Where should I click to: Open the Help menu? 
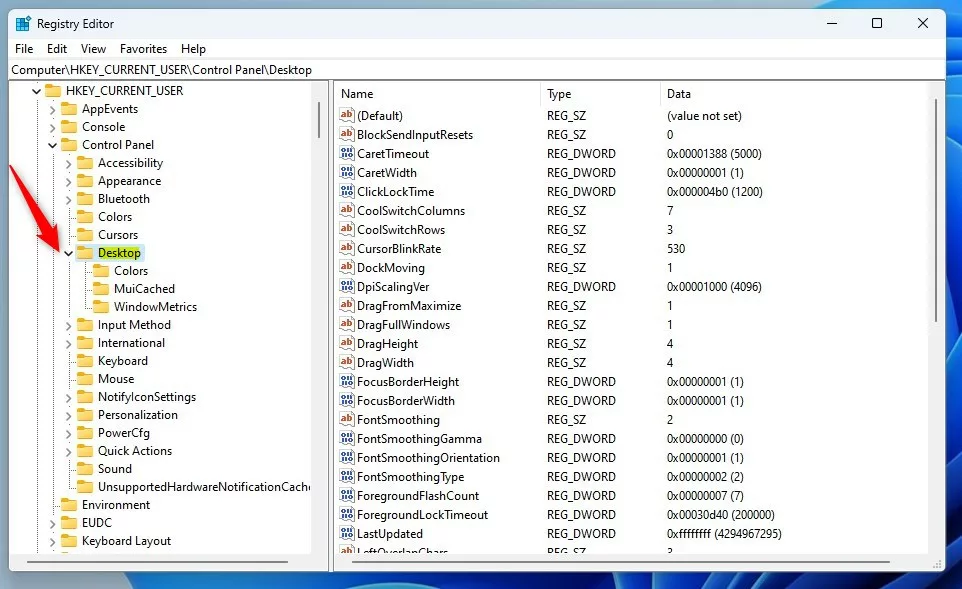pos(193,48)
